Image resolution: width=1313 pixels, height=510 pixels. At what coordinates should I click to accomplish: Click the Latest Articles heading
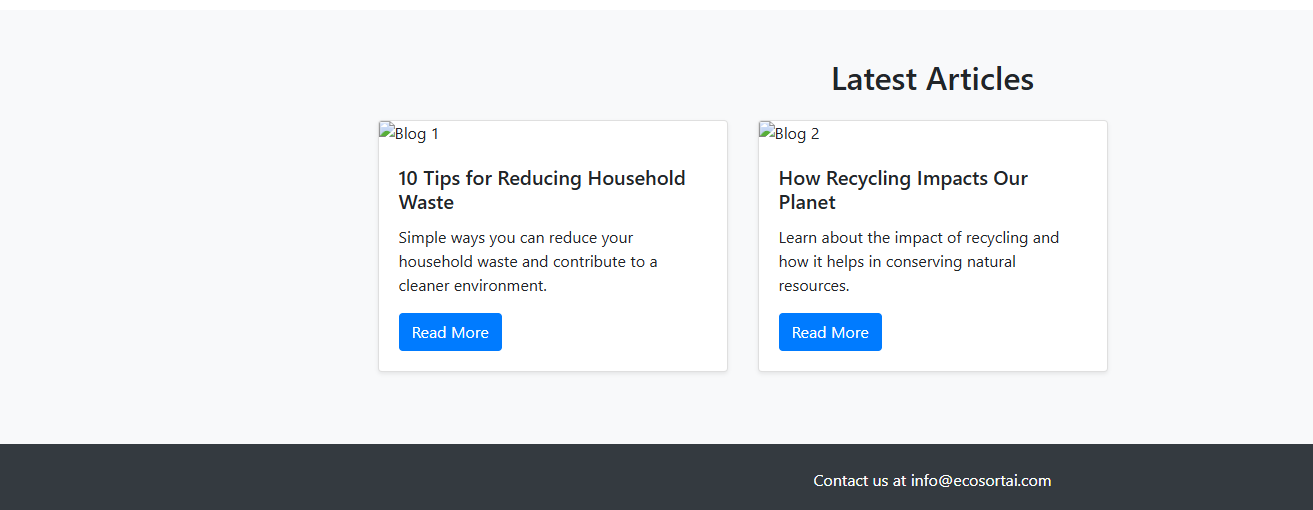pyautogui.click(x=932, y=79)
